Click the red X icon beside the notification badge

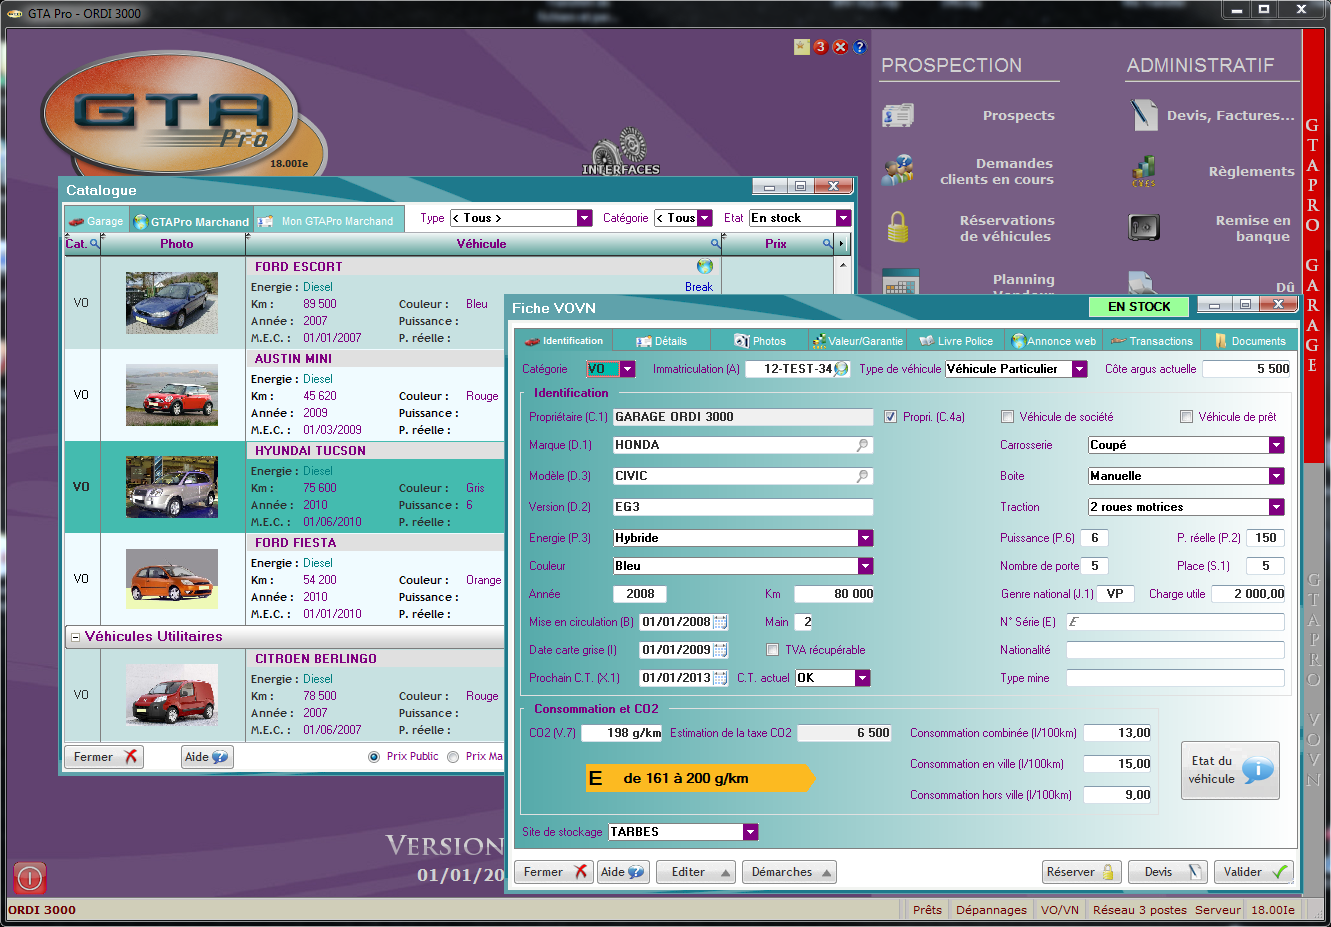click(840, 47)
